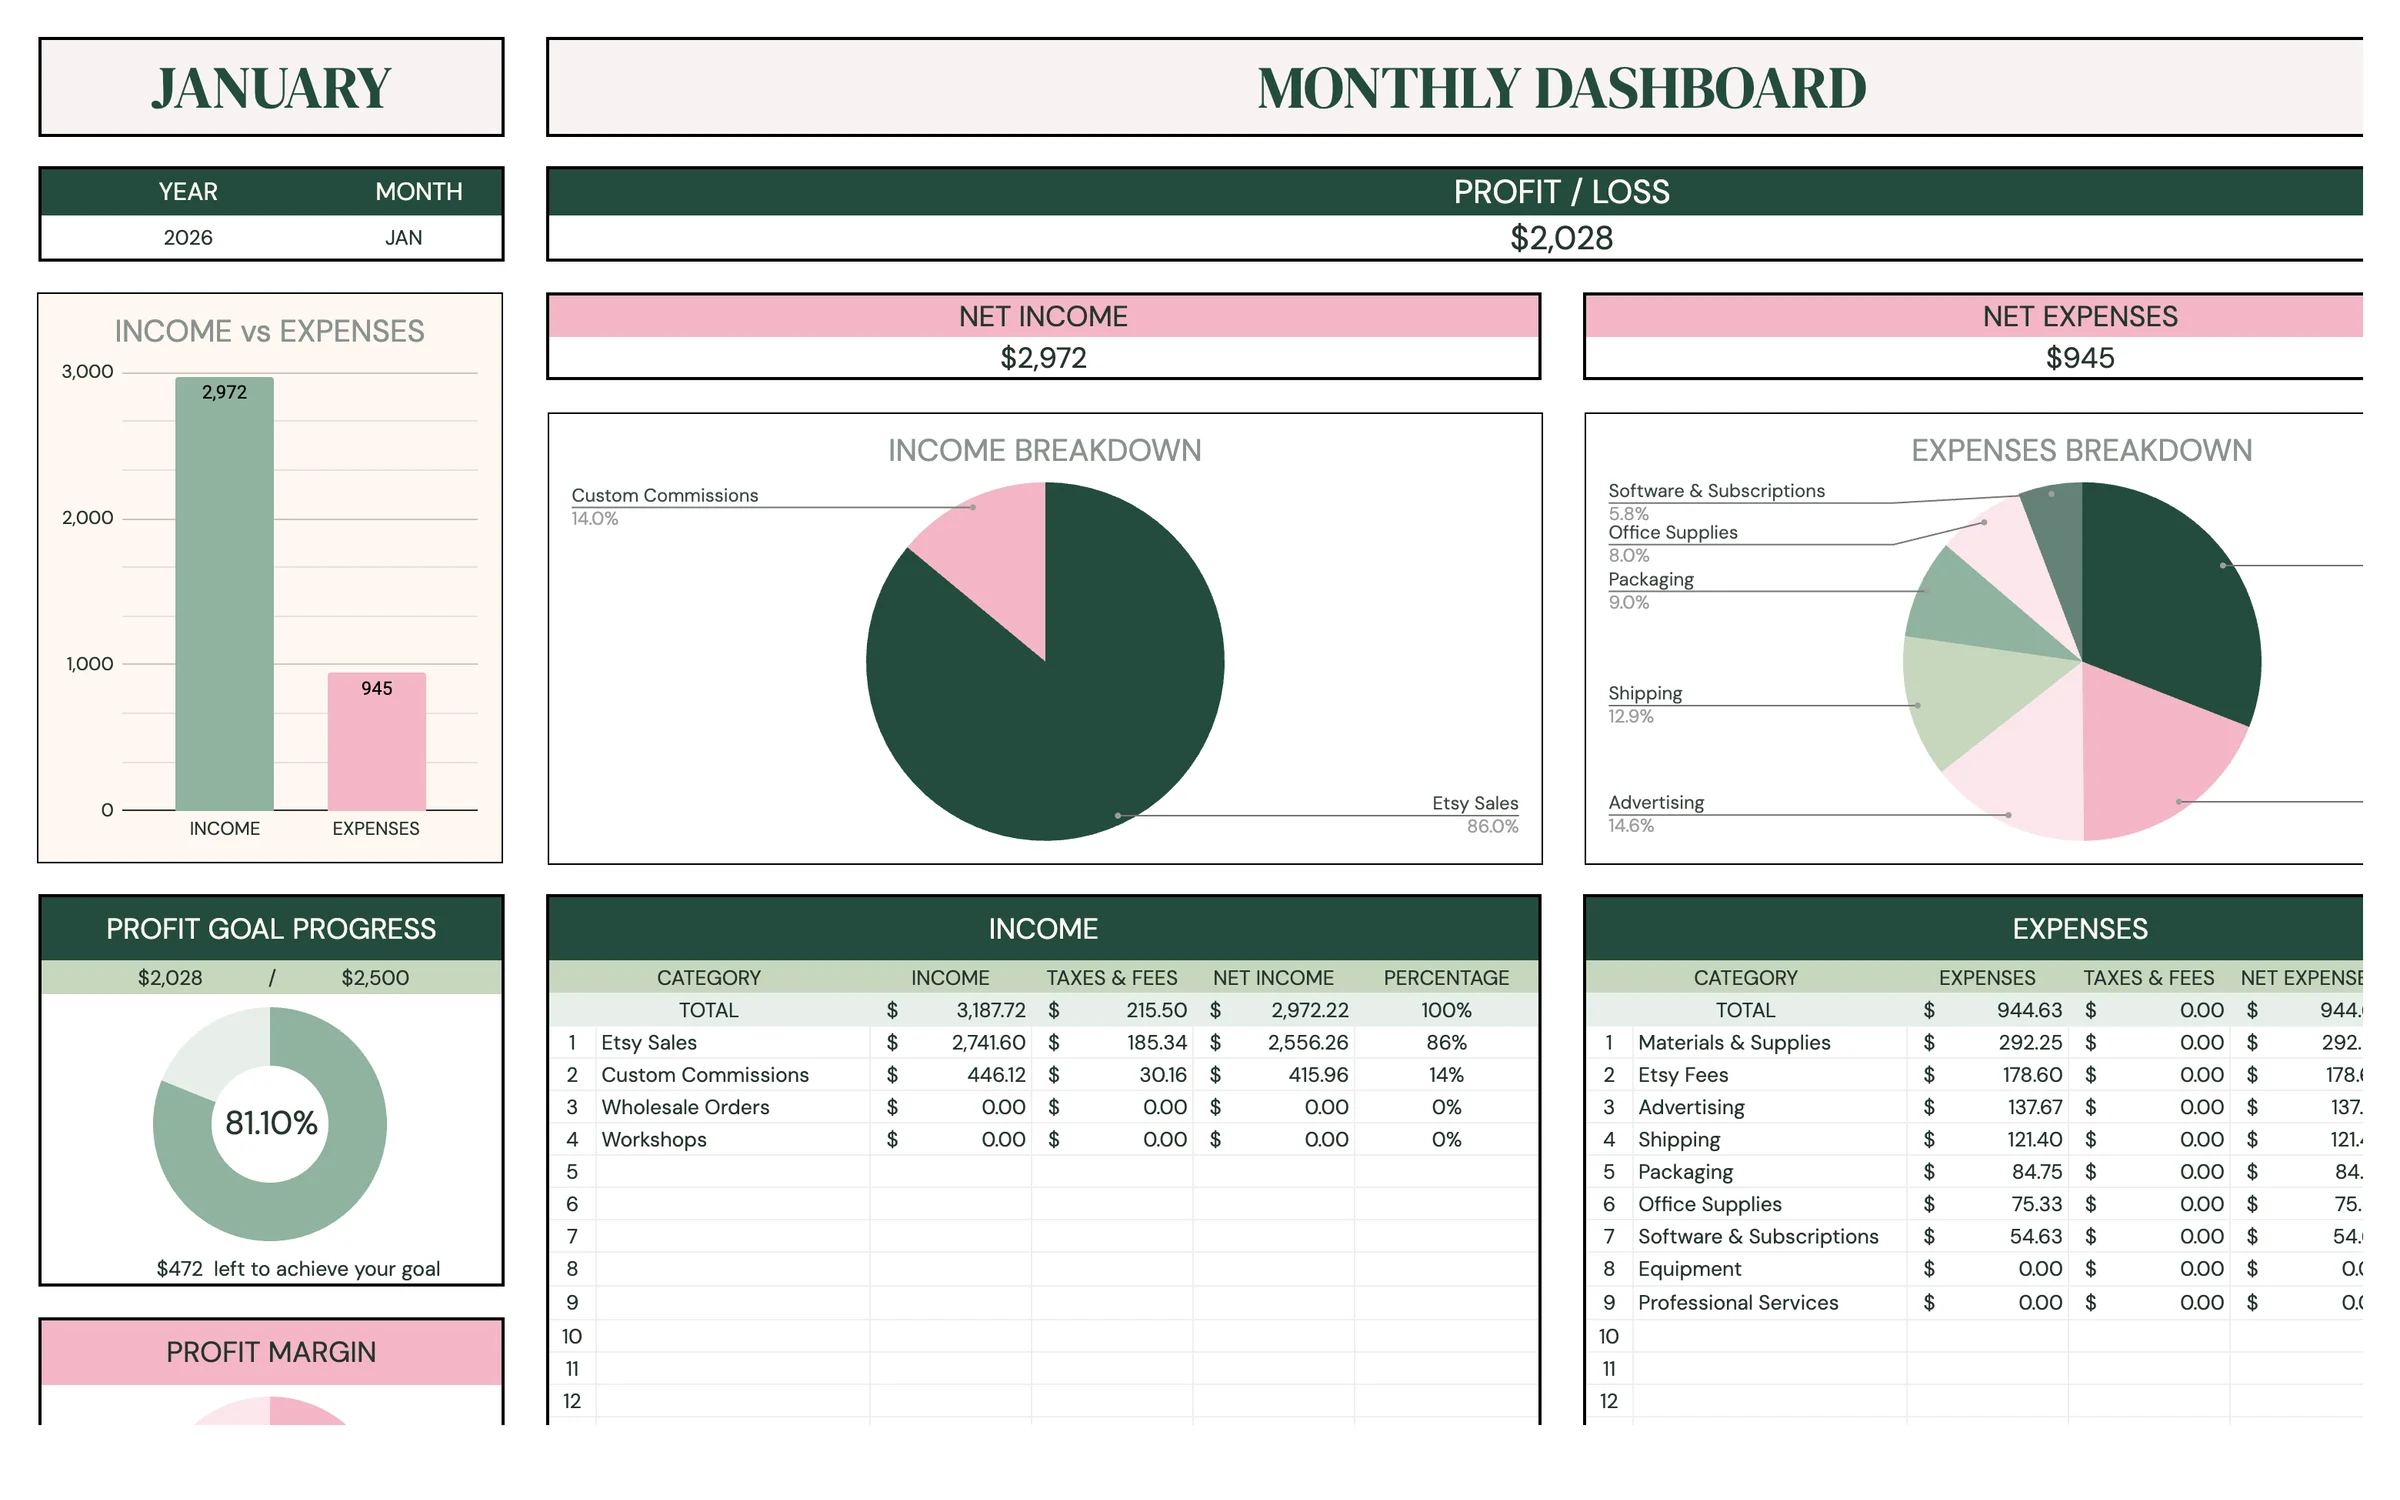Viewport: 2400px width, 1500px height.
Task: Click the green INCOME bar labeled 2,972
Action: pyautogui.click(x=224, y=593)
